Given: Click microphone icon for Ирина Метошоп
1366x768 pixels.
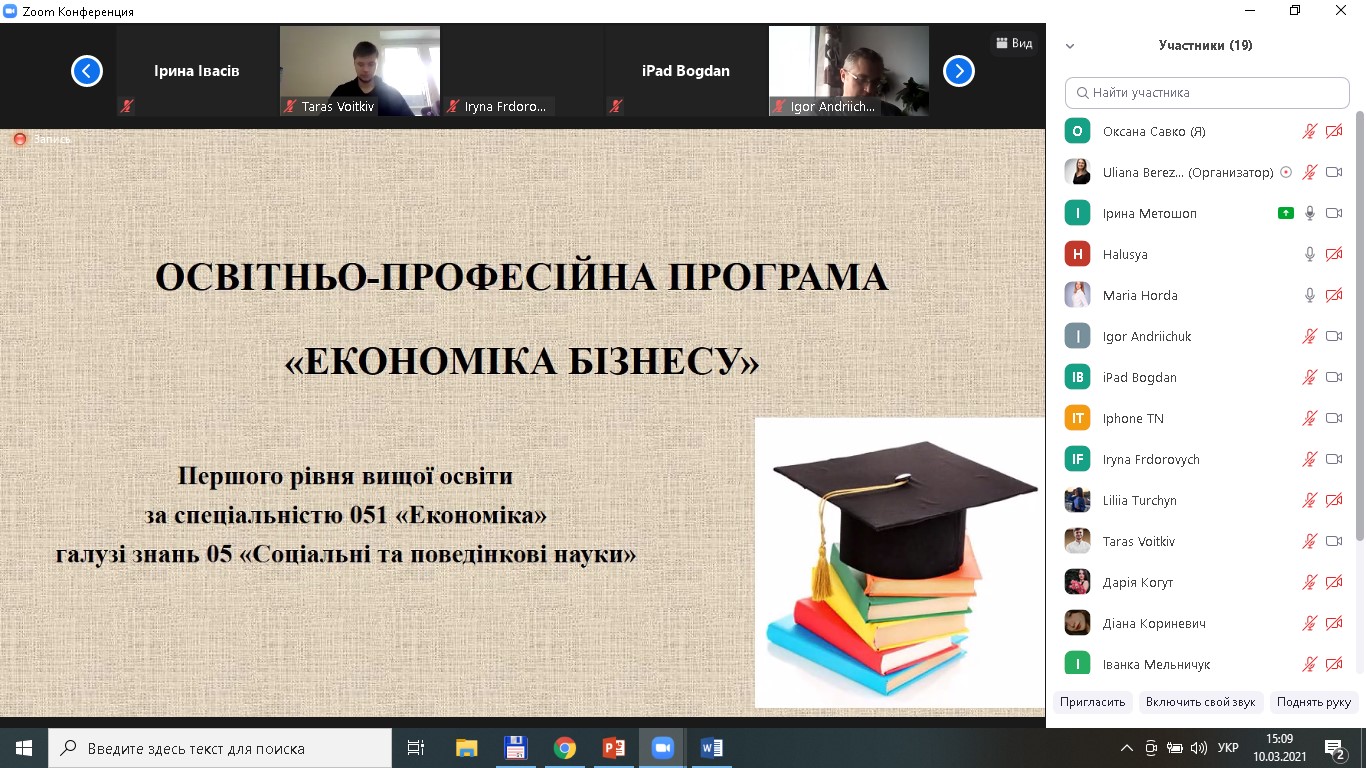Looking at the screenshot, I should coord(1309,213).
